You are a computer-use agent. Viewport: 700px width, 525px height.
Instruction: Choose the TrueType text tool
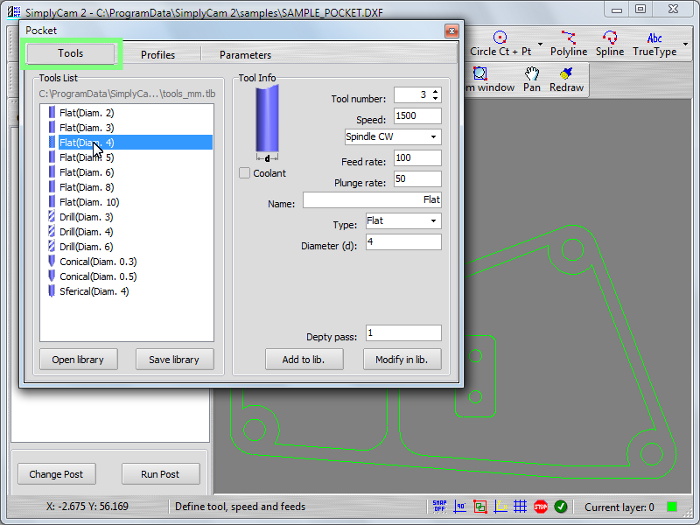pos(654,44)
